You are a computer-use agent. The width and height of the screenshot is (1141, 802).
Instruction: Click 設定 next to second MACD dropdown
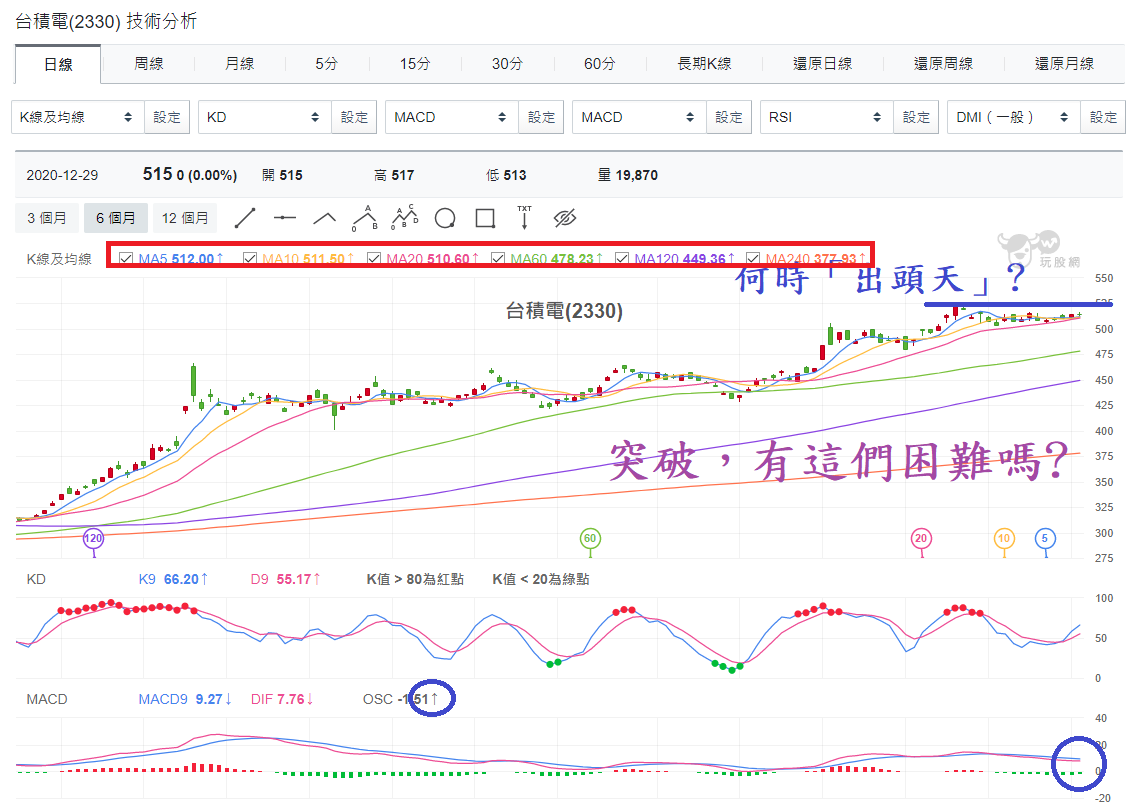(728, 117)
